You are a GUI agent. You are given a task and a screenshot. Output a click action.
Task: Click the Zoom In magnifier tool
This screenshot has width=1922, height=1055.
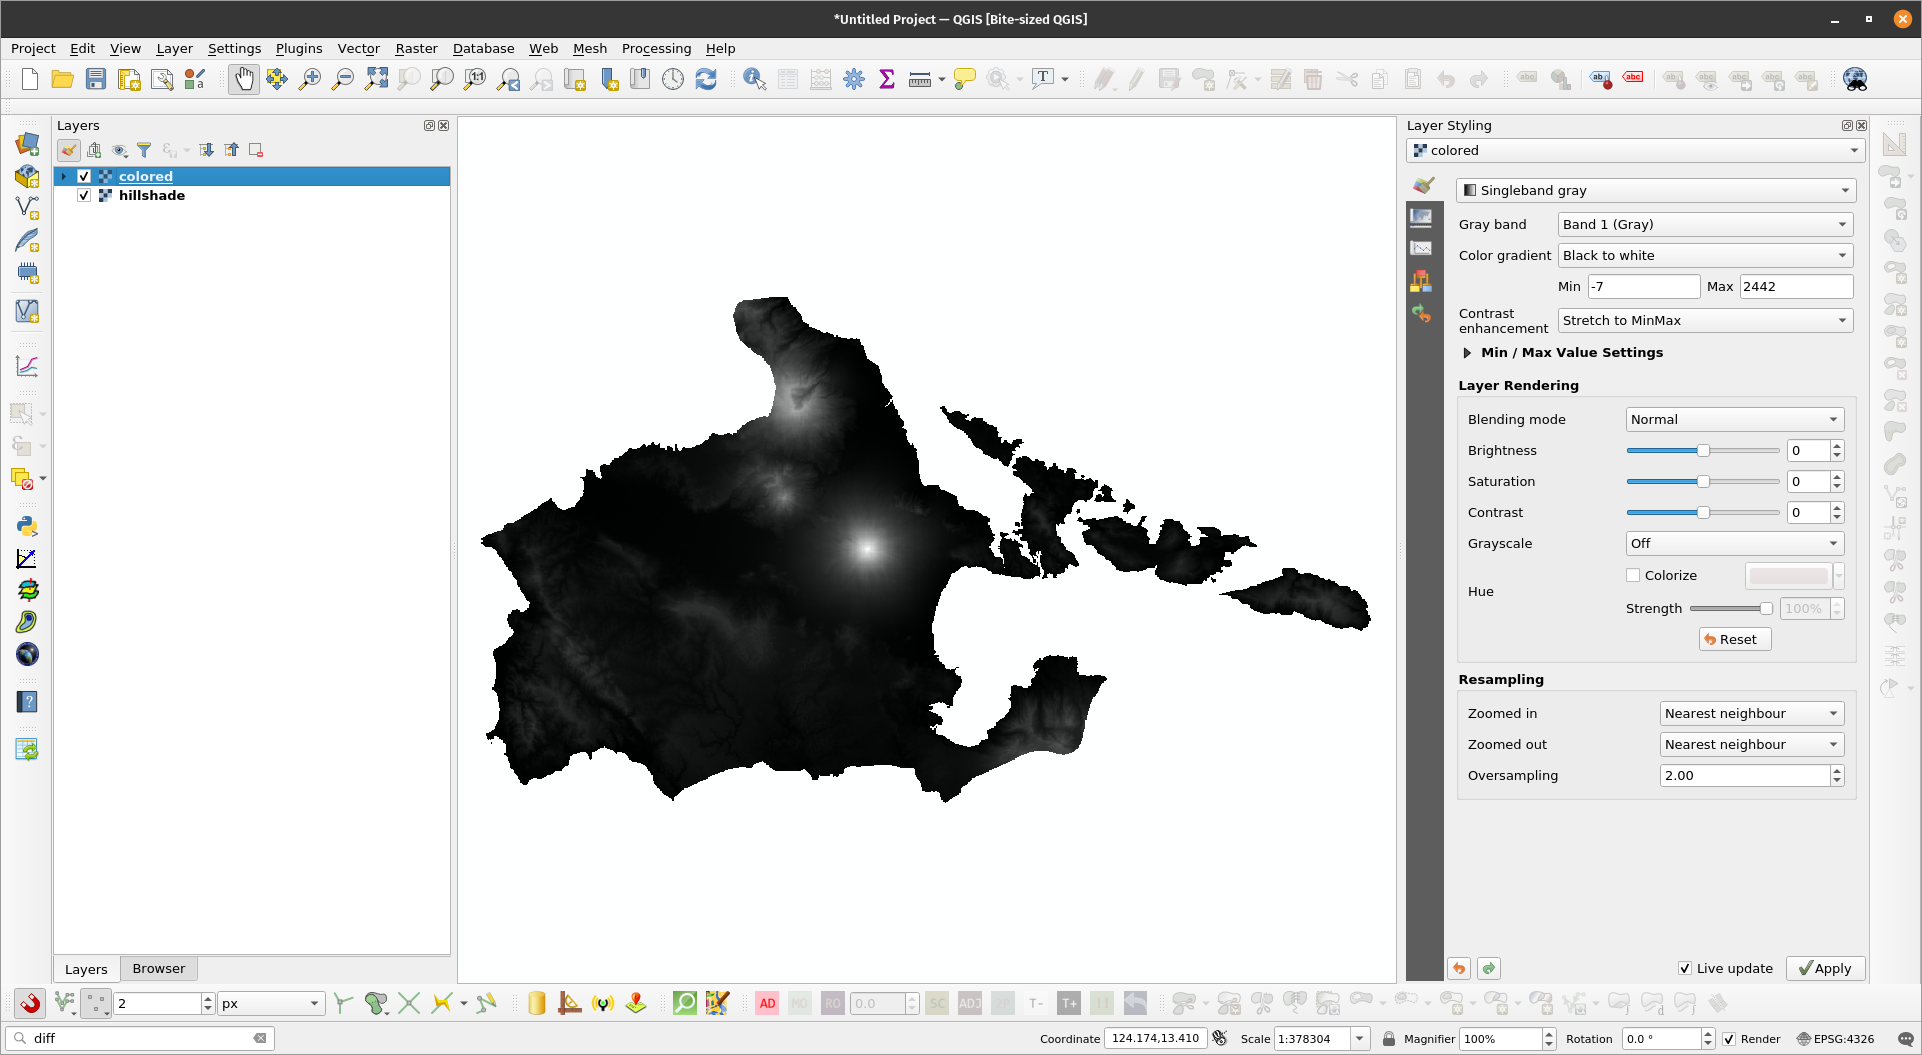click(x=310, y=79)
